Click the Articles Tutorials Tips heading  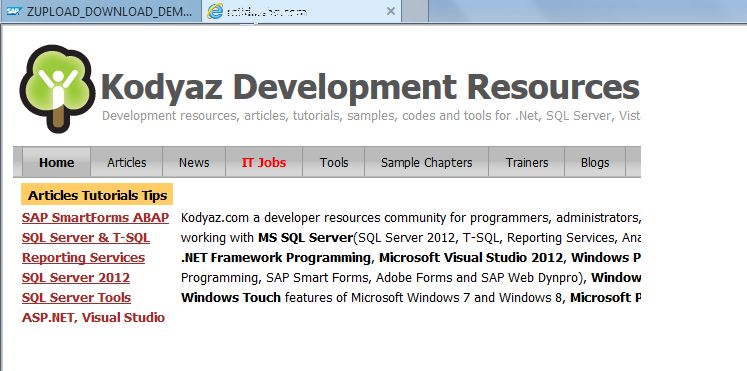coord(97,195)
